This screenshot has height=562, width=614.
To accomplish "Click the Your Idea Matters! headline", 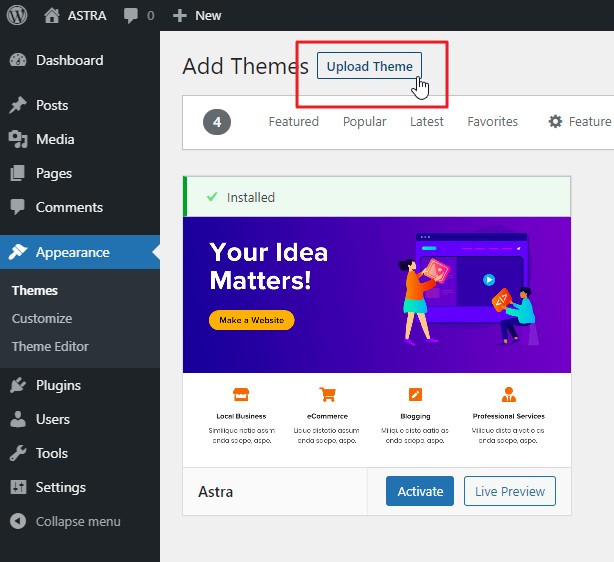I will pyautogui.click(x=269, y=266).
